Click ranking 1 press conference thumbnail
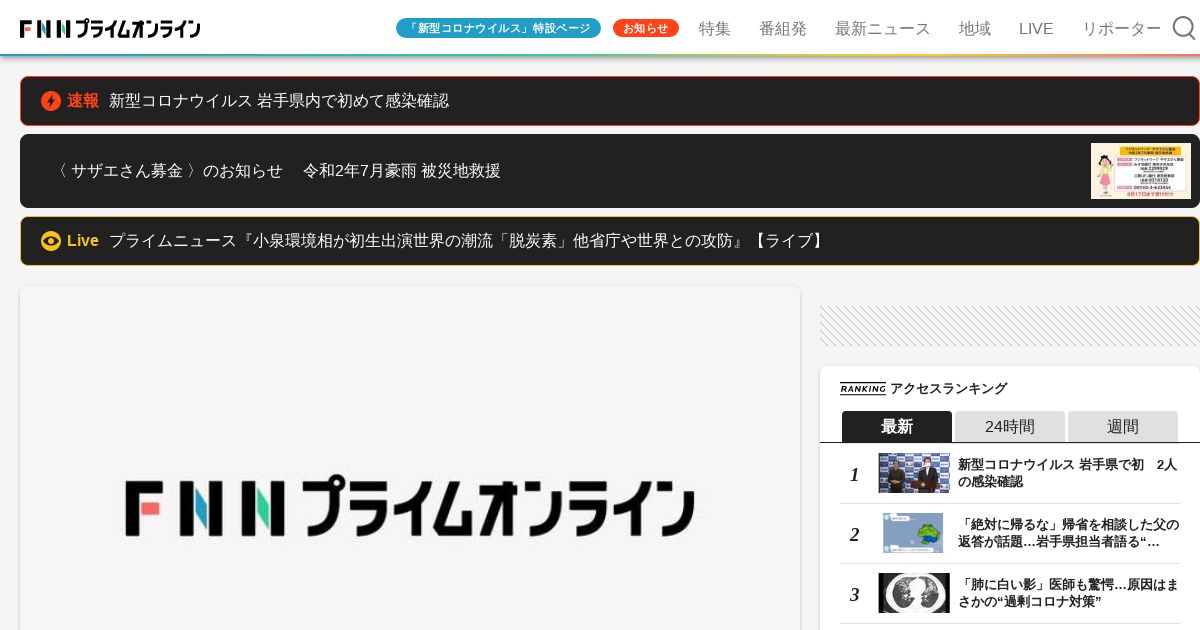This screenshot has height=630, width=1200. click(914, 473)
